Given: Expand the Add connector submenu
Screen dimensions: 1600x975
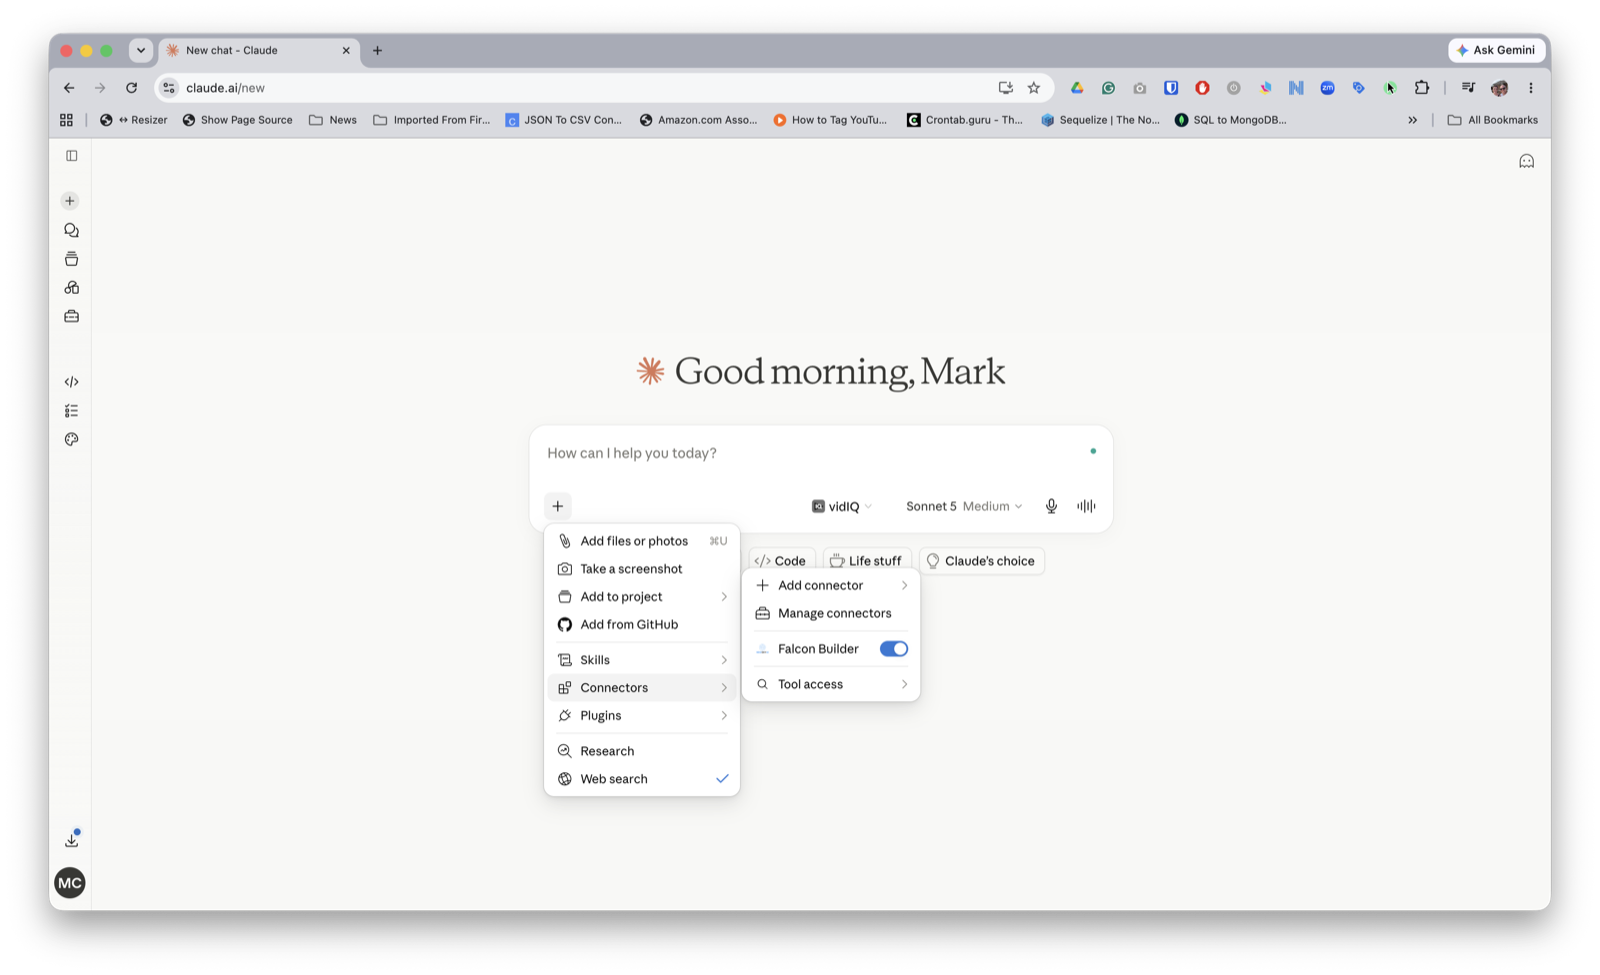Looking at the screenshot, I should [831, 586].
